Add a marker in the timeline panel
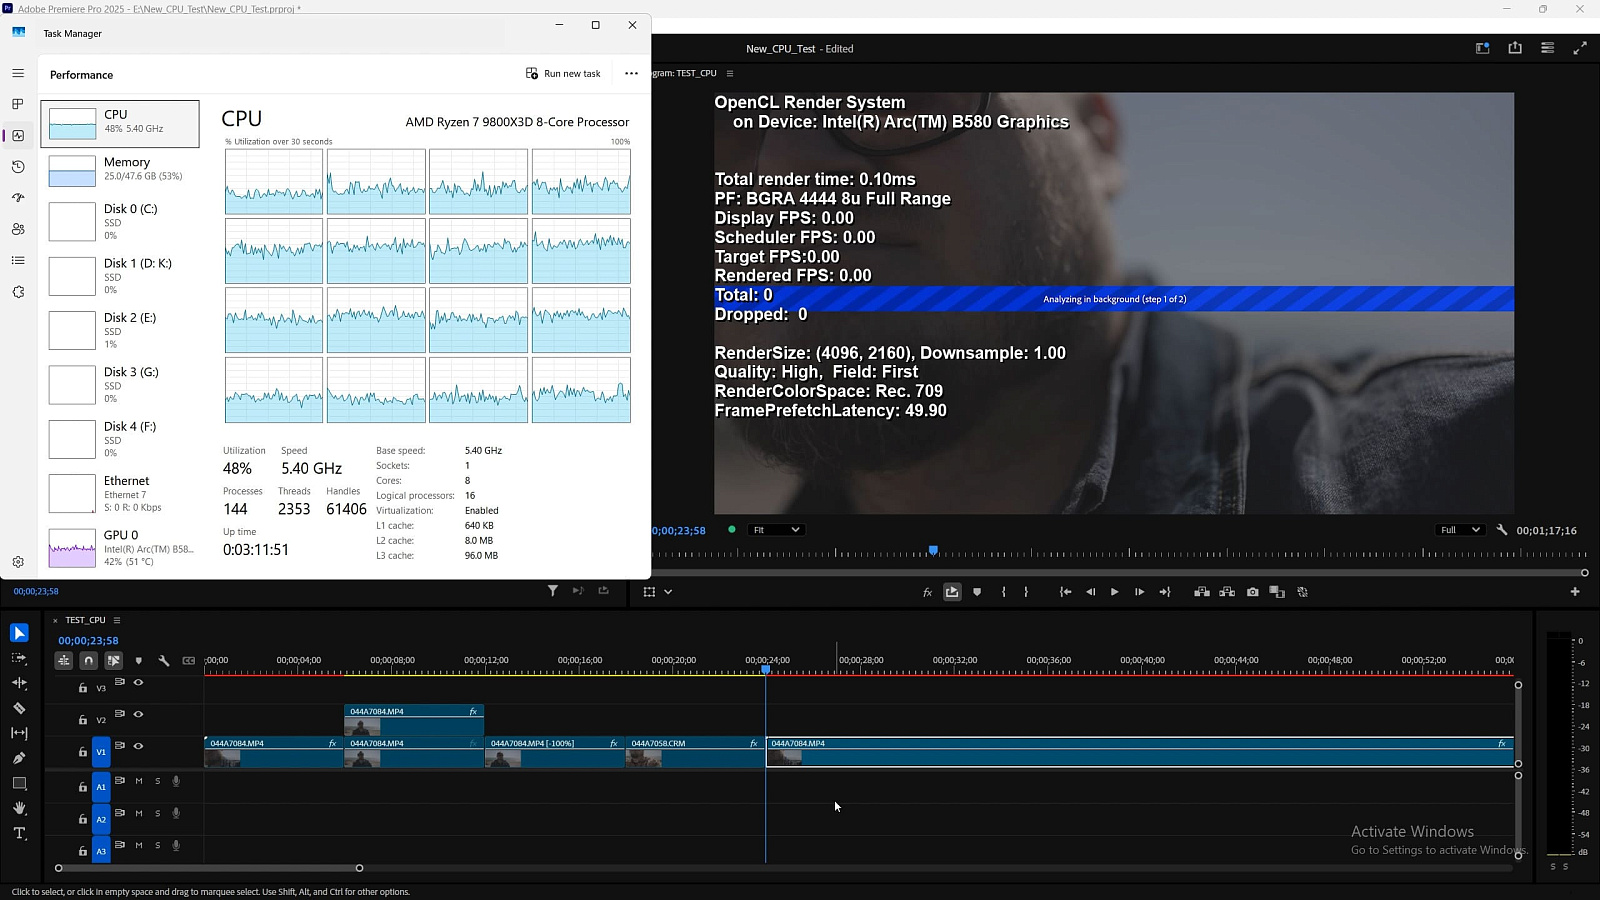 click(x=139, y=661)
